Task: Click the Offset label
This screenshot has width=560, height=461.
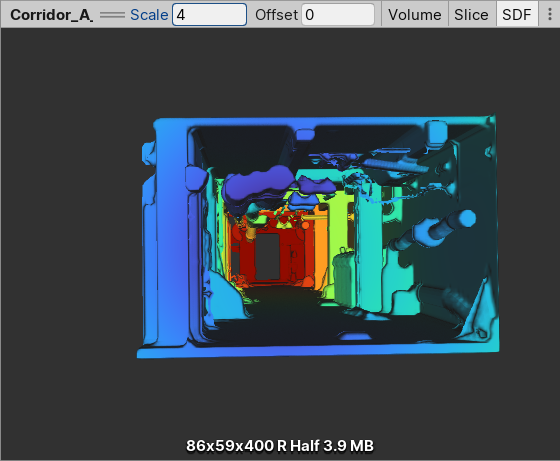Action: [x=276, y=15]
